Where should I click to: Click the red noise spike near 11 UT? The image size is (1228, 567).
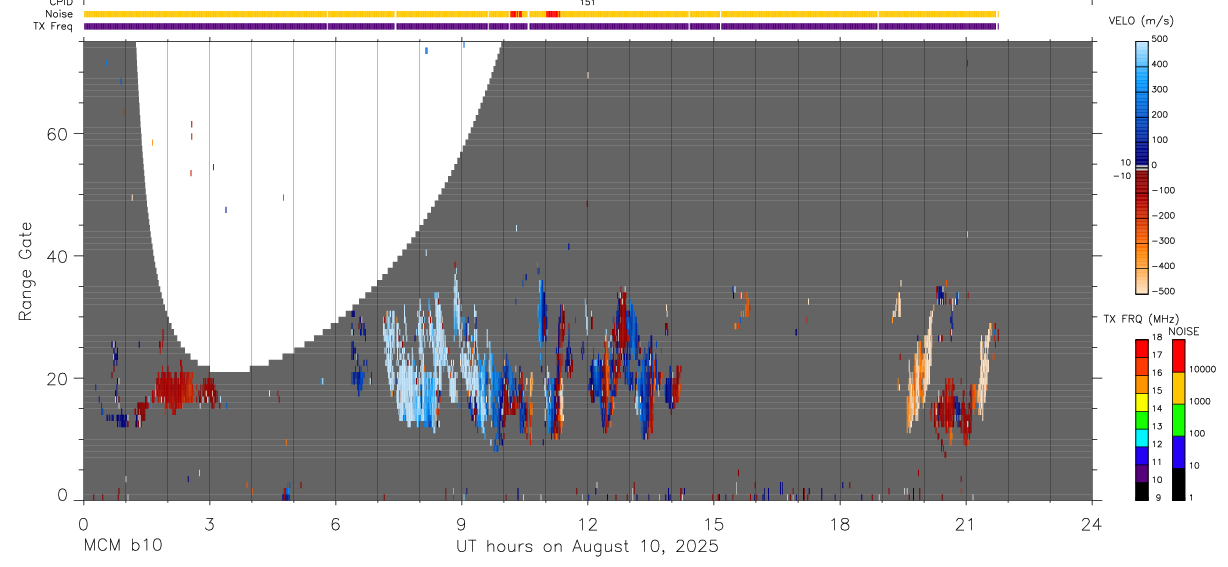coord(552,14)
